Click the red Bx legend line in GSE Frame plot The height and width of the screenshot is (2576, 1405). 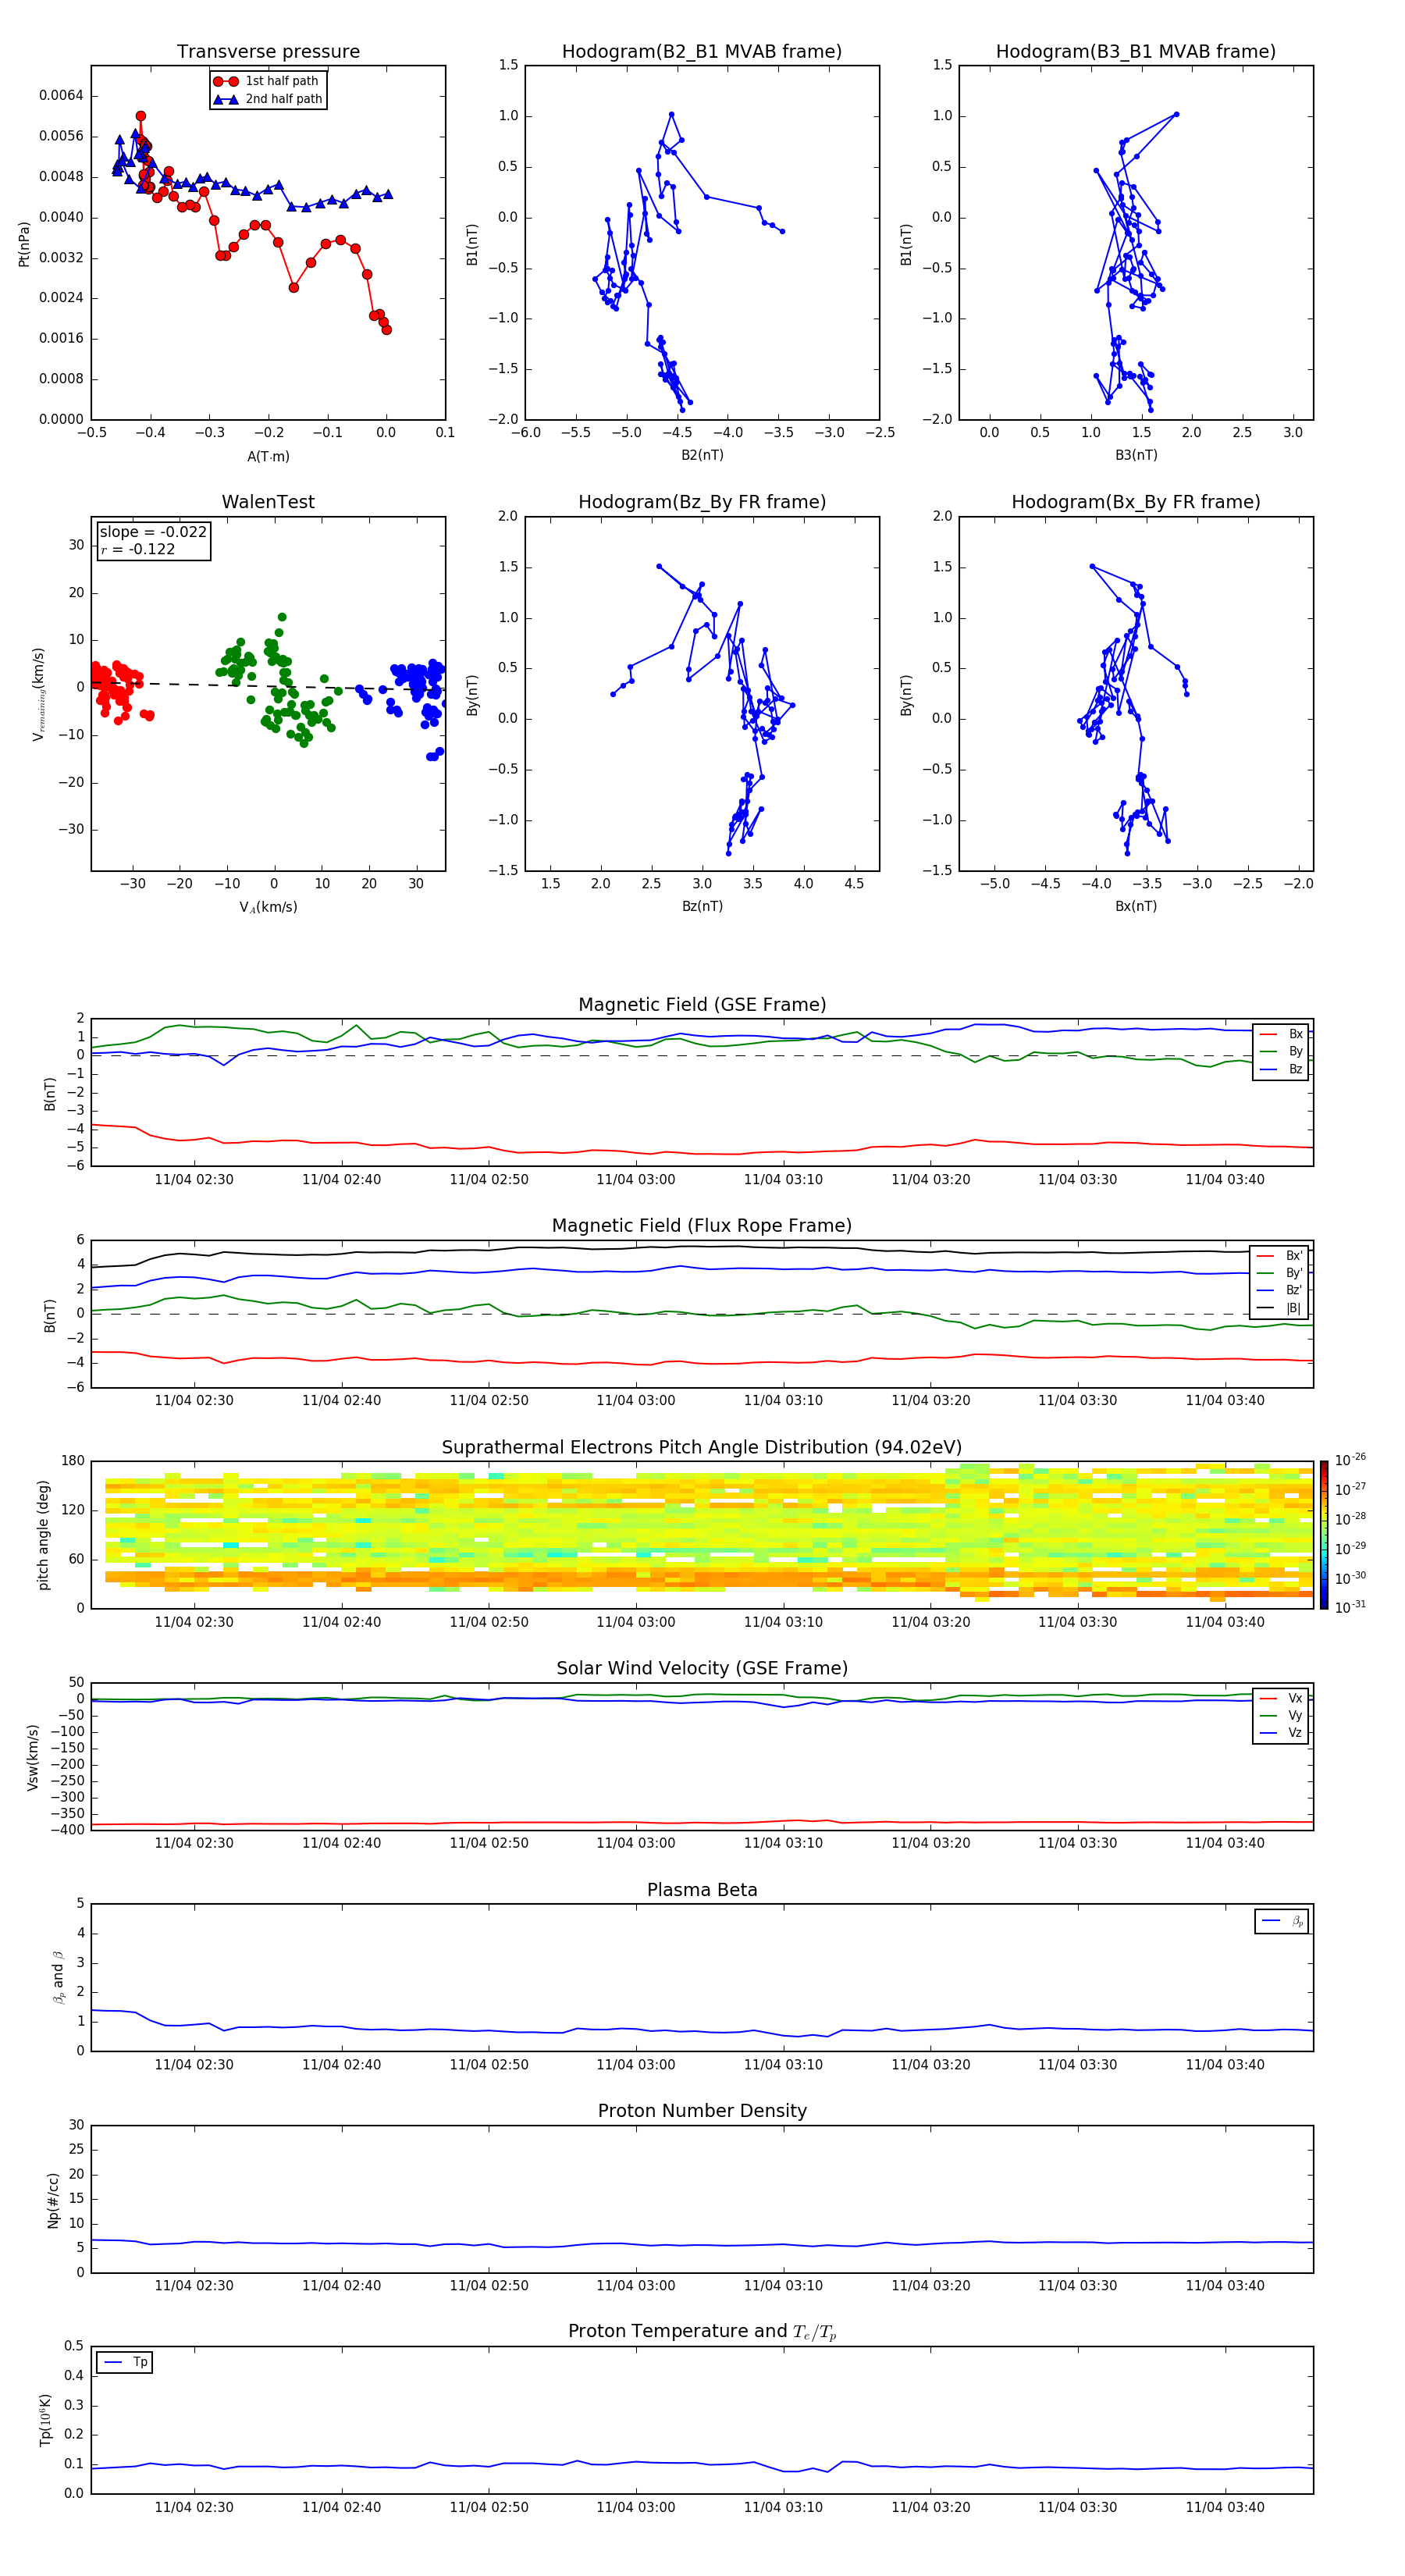coord(1267,1034)
